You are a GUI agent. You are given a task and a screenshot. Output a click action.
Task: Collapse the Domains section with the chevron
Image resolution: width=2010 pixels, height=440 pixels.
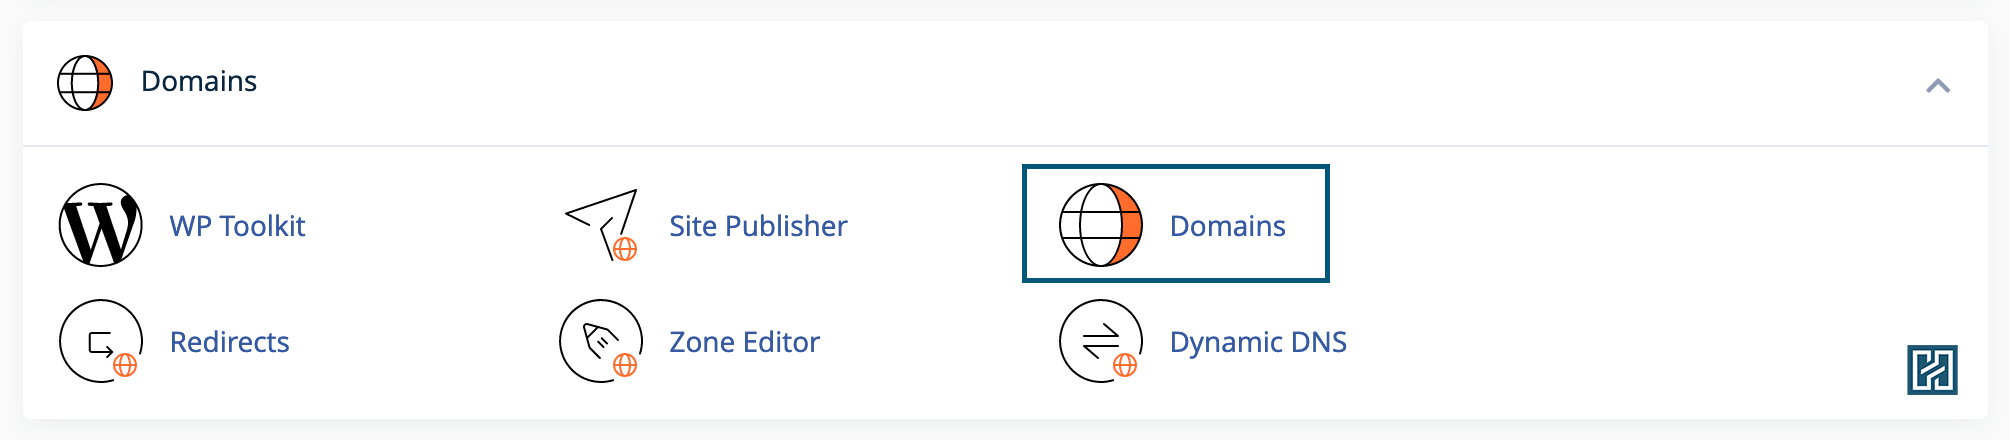tap(1938, 86)
